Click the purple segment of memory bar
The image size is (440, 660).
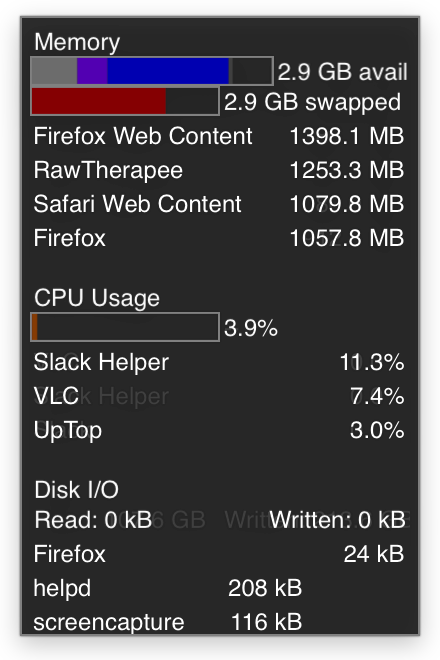pos(92,71)
